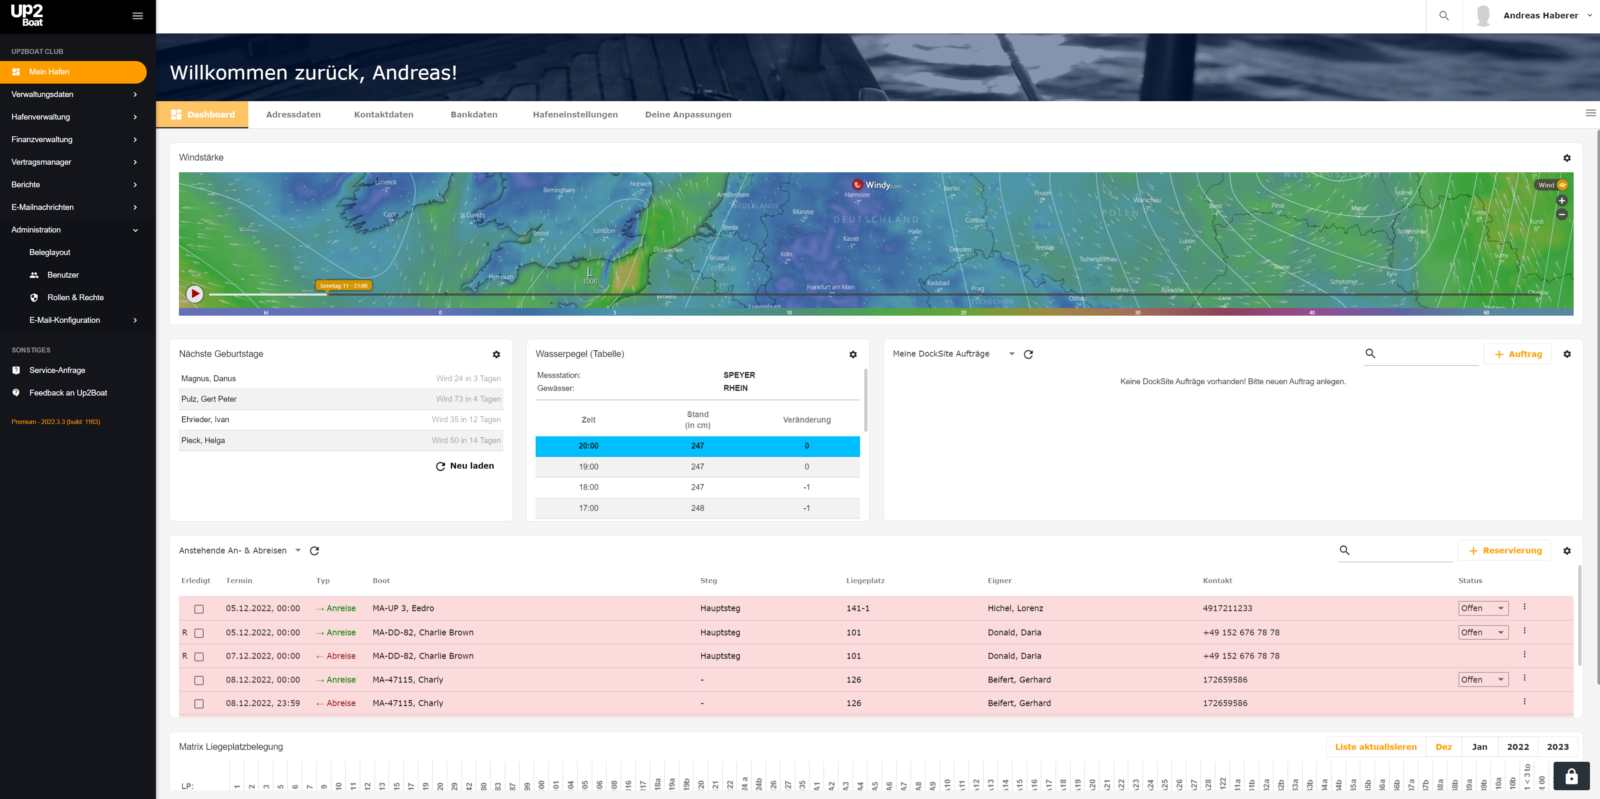
Task: Select the highlighted 20:00 water level row
Action: click(x=697, y=446)
